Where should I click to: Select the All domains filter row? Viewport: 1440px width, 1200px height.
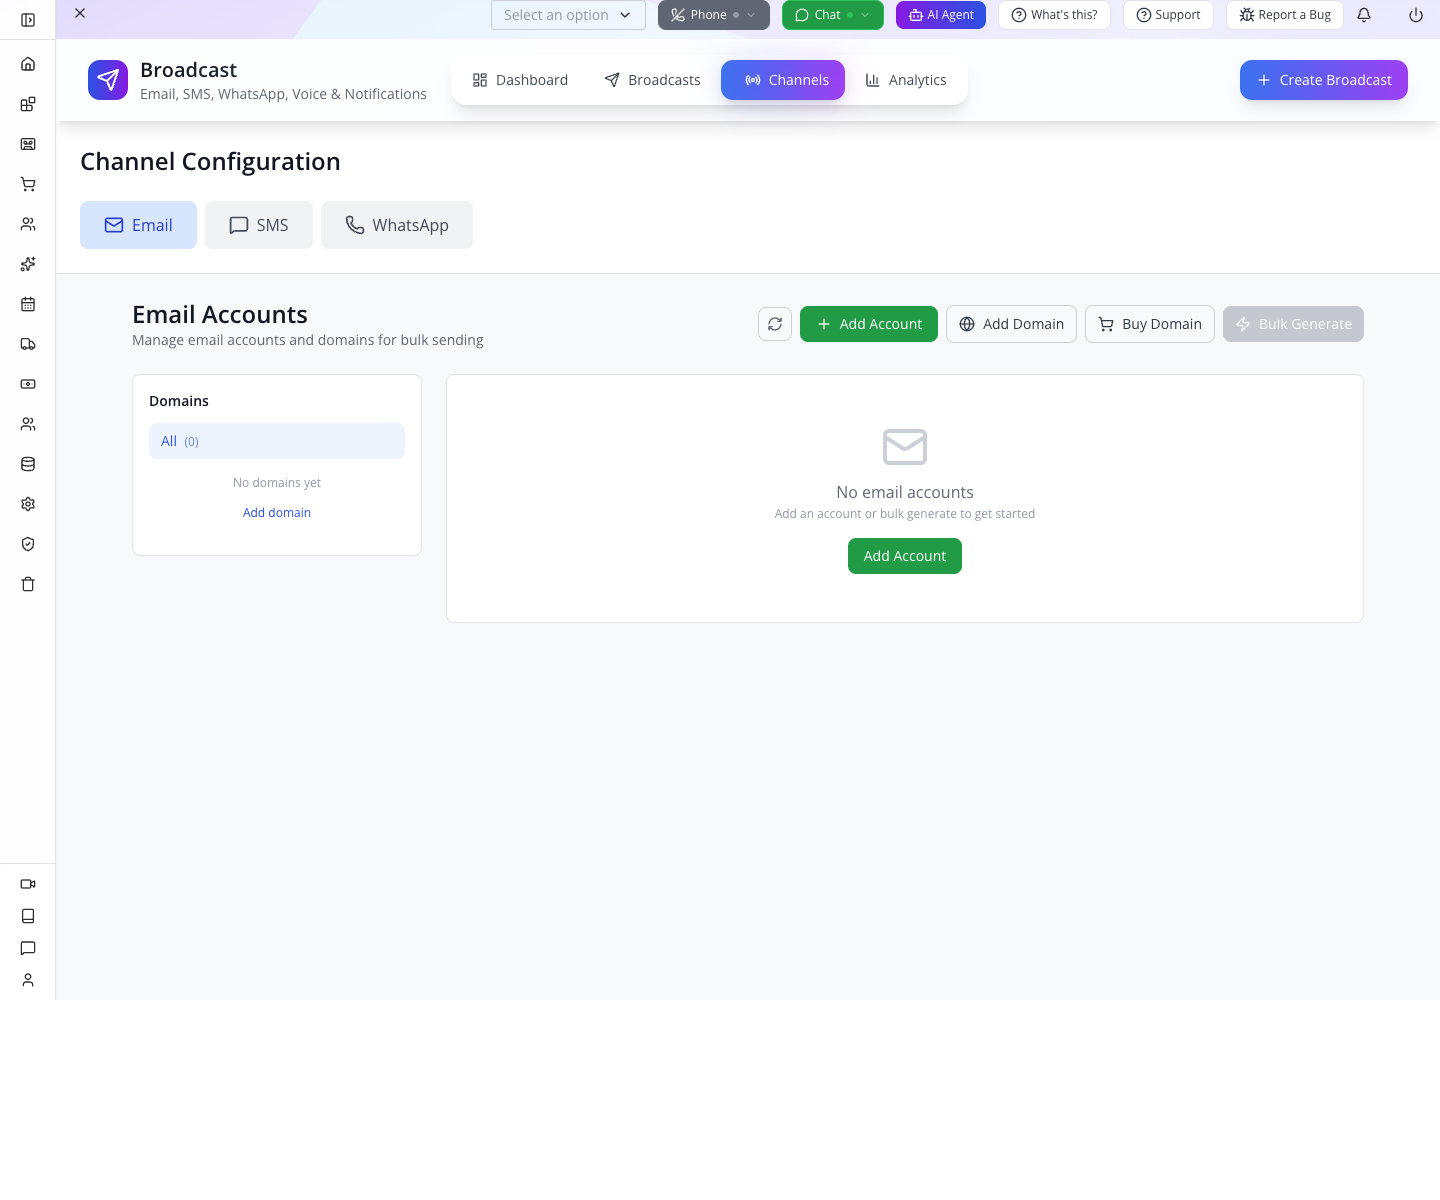point(277,441)
